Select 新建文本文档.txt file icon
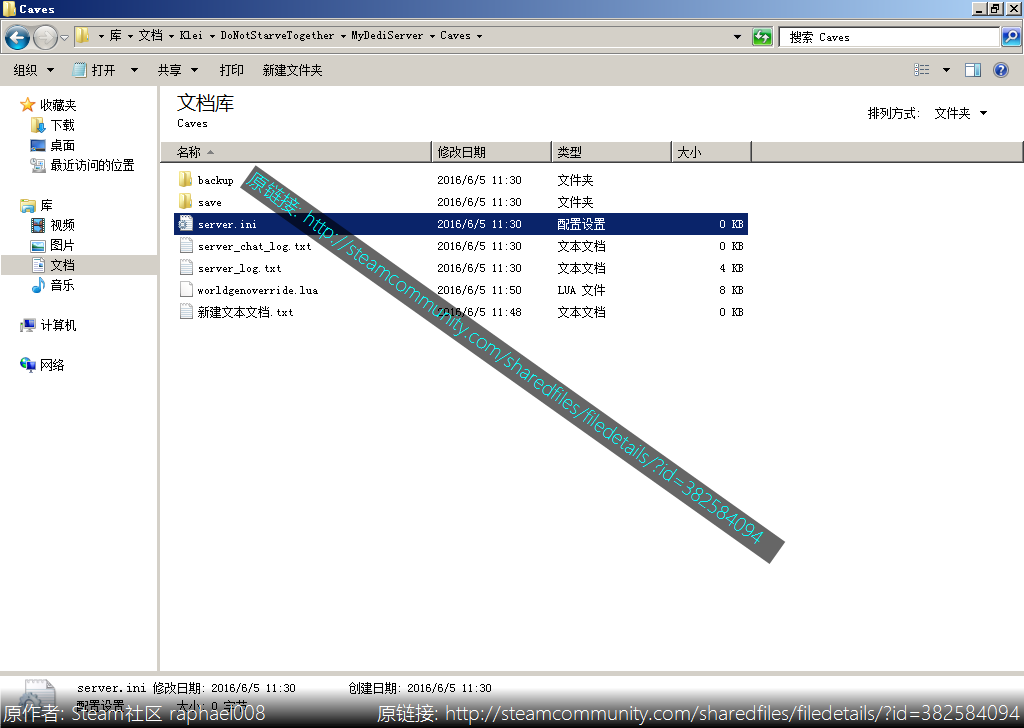This screenshot has height=728, width=1024. pos(186,311)
